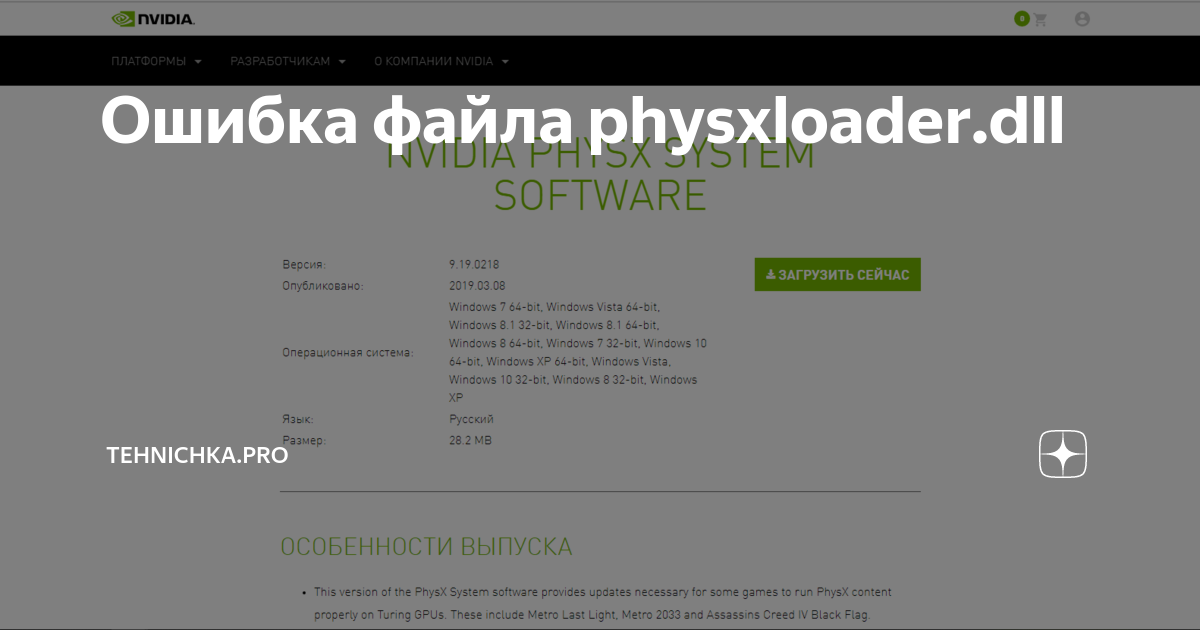Expand the ПЛАТФОРМЫ menu
1200x630 pixels.
click(156, 61)
